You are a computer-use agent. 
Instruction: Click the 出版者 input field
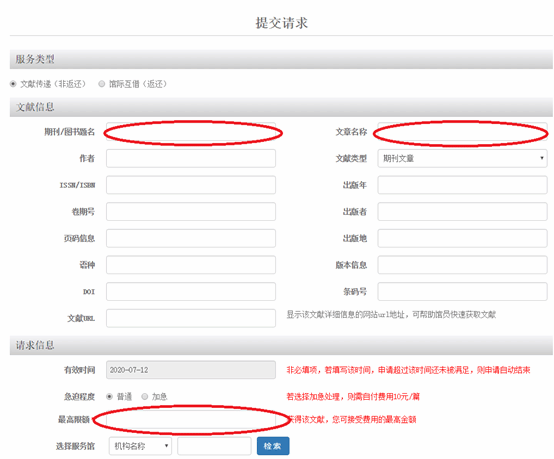pos(462,212)
